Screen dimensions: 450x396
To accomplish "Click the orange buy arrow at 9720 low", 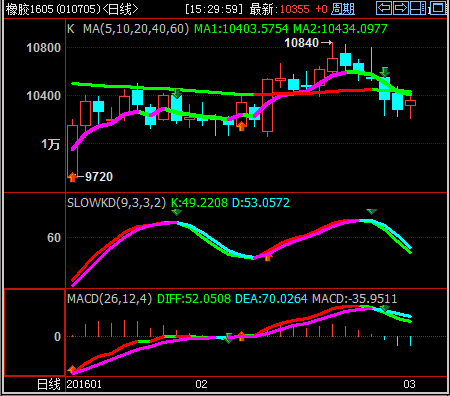I will pyautogui.click(x=72, y=177).
